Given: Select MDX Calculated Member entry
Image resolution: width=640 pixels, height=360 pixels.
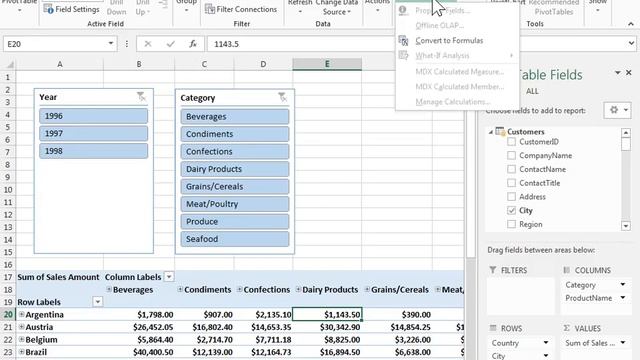Looking at the screenshot, I should tap(460, 87).
